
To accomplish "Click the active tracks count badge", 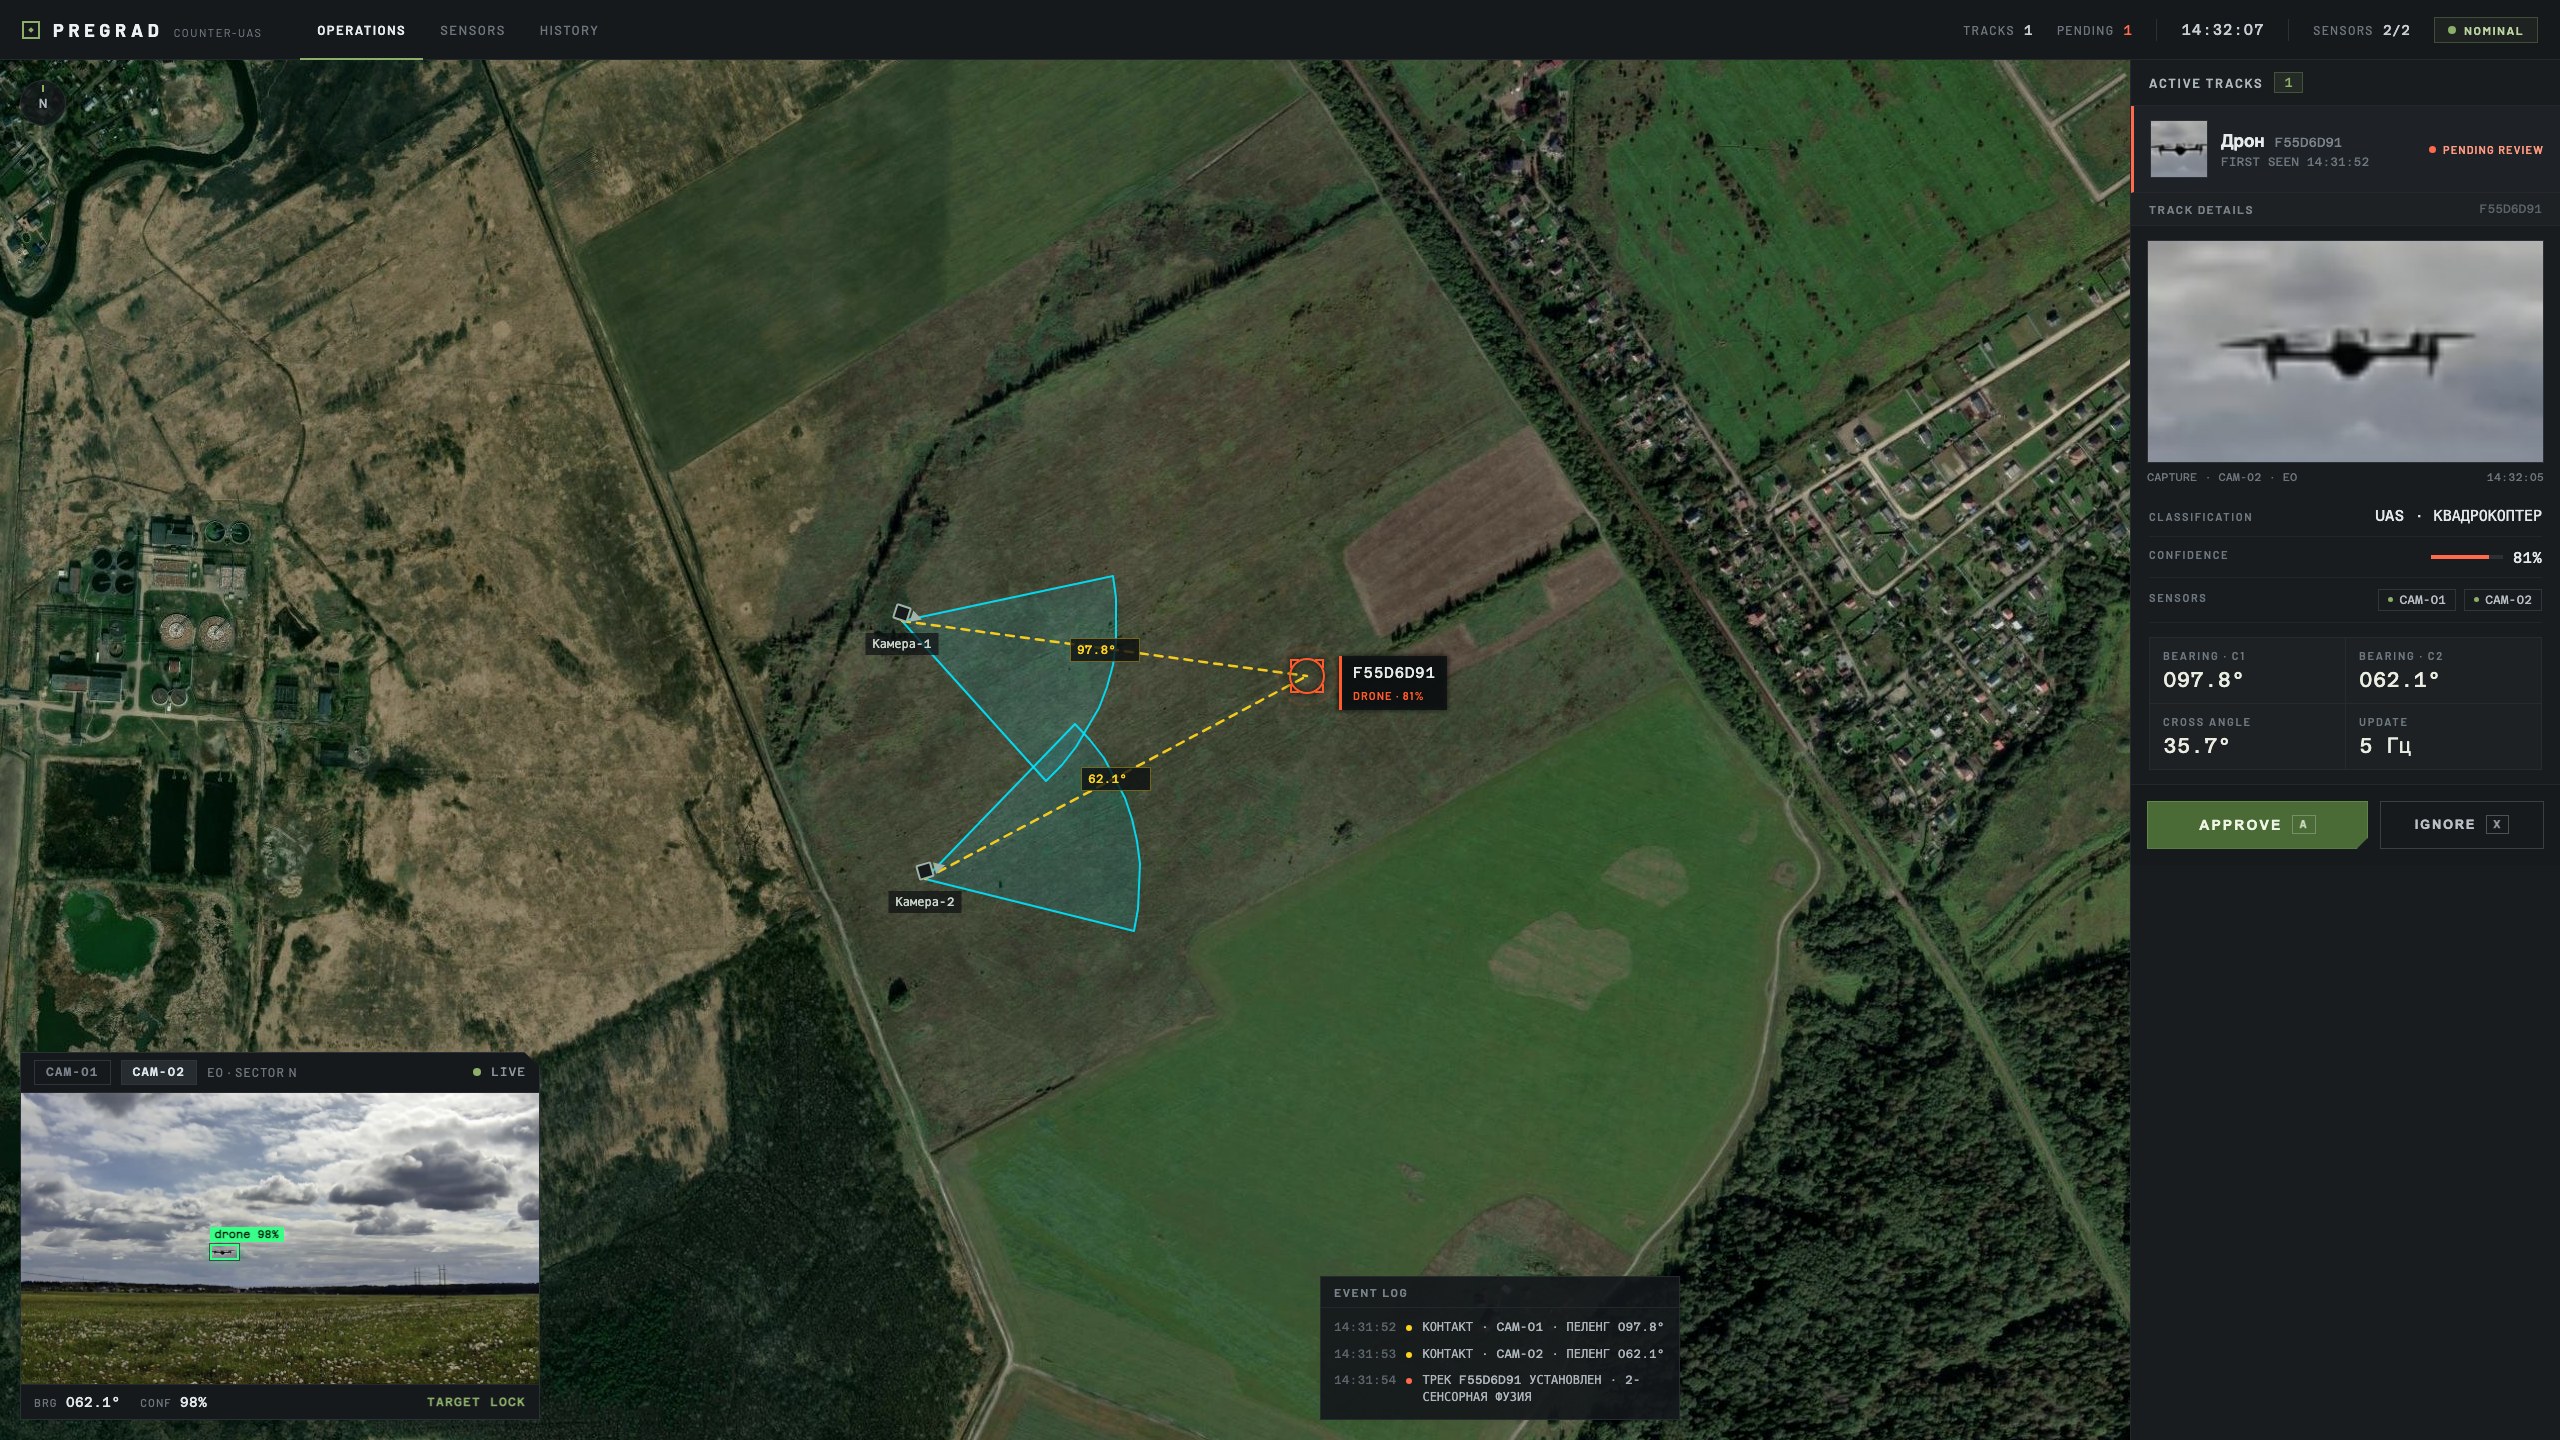I will [2288, 83].
